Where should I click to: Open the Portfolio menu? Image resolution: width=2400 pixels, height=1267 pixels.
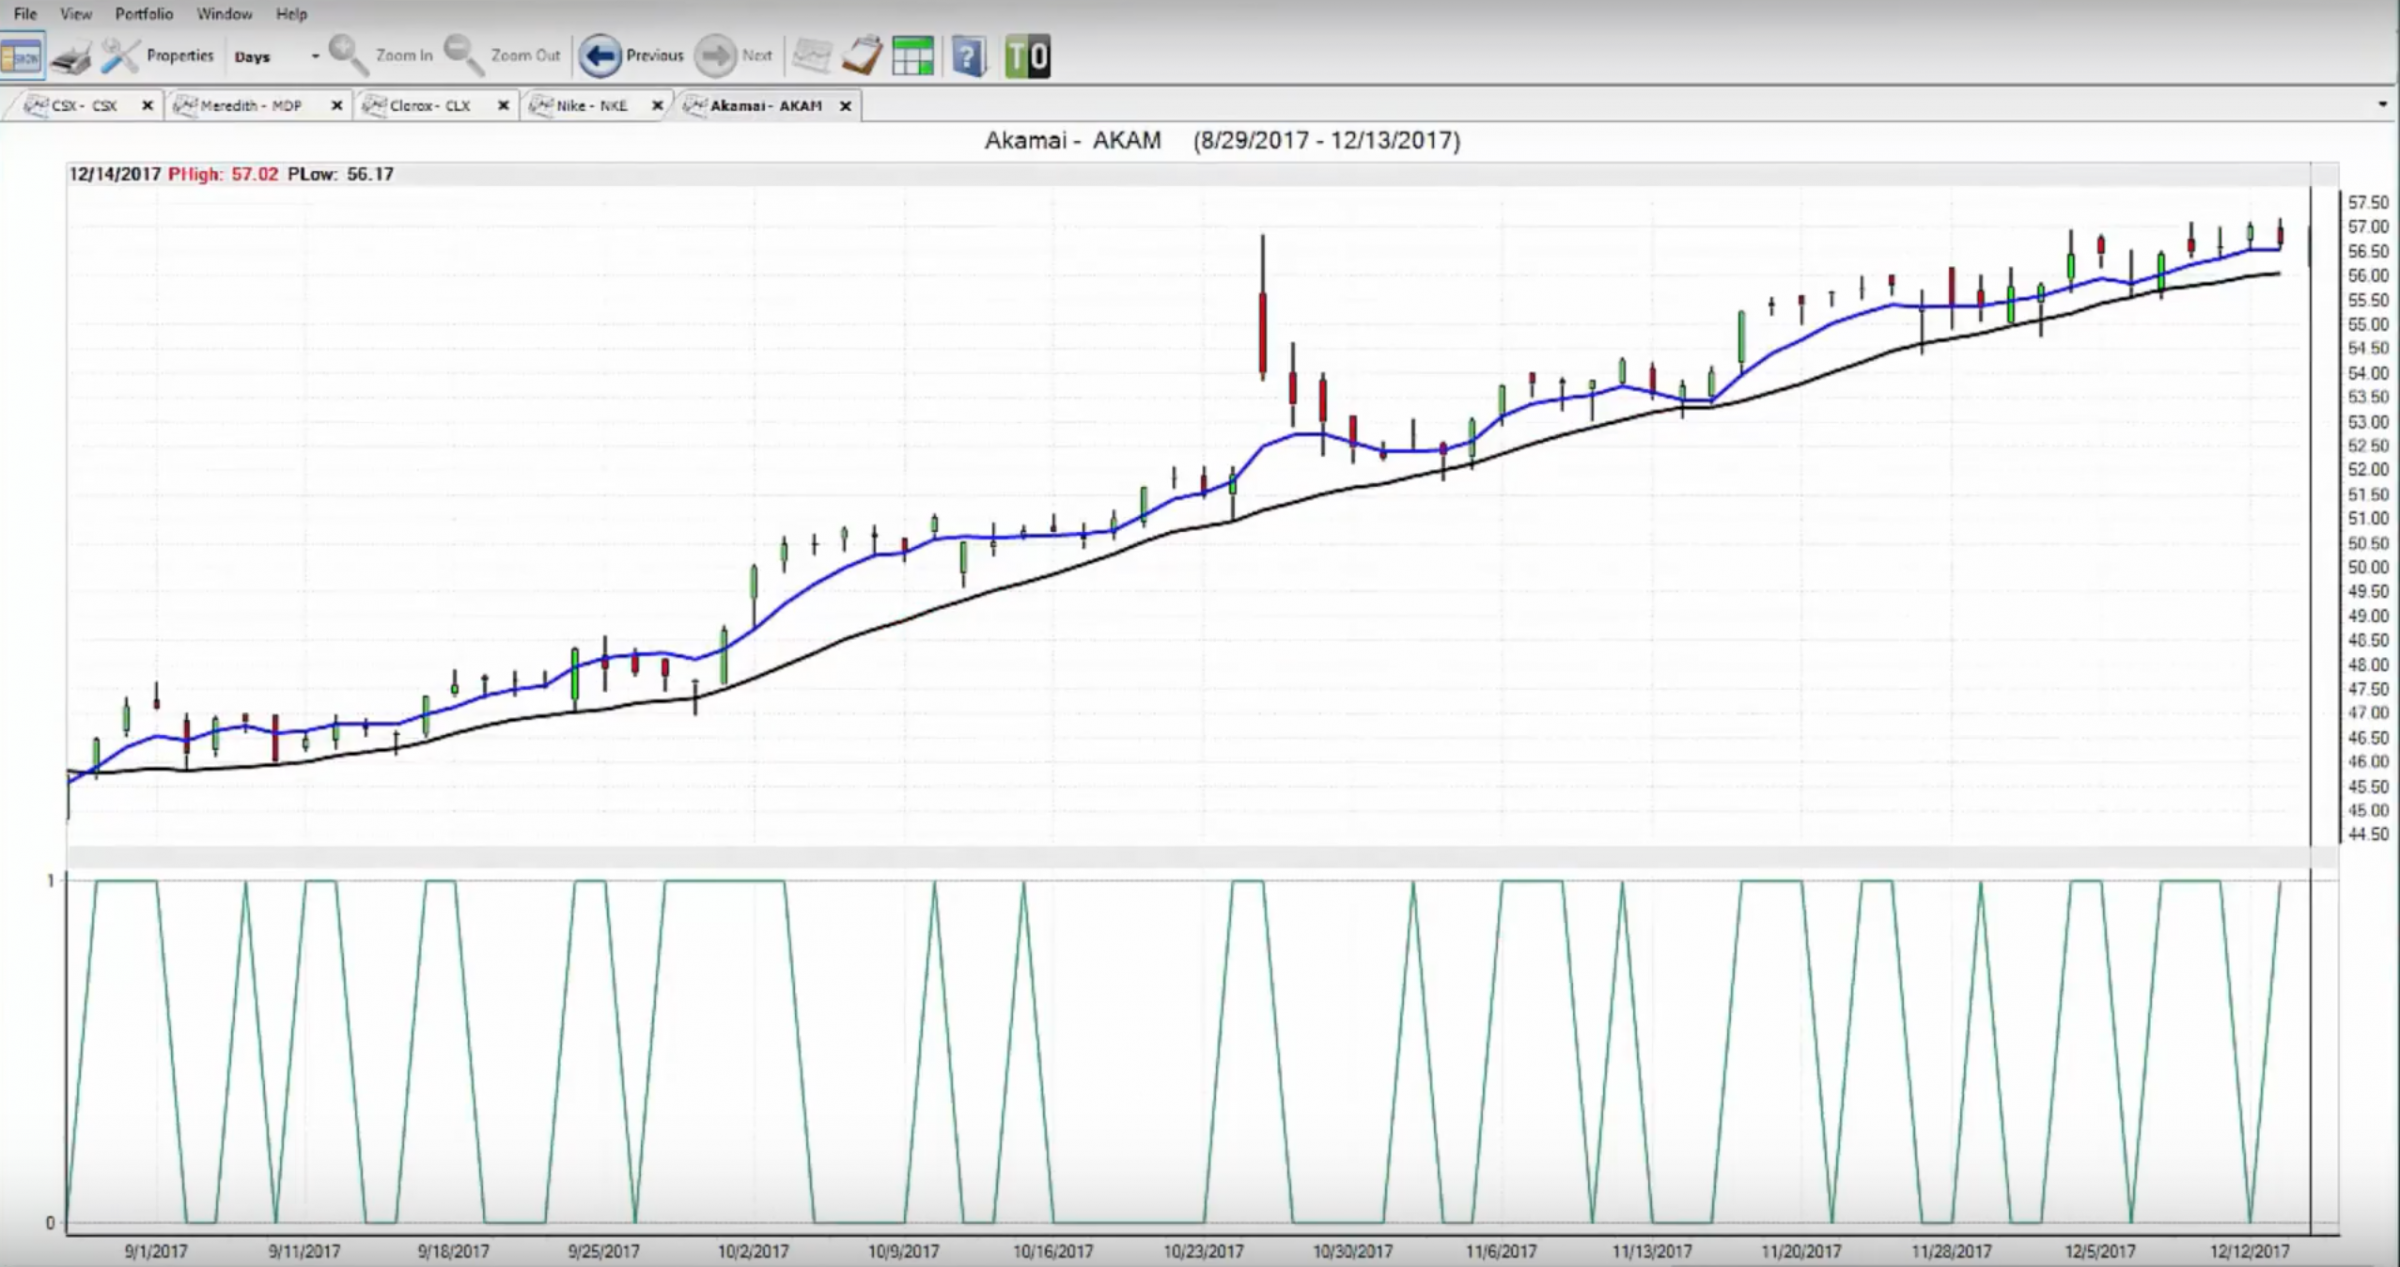tap(144, 14)
